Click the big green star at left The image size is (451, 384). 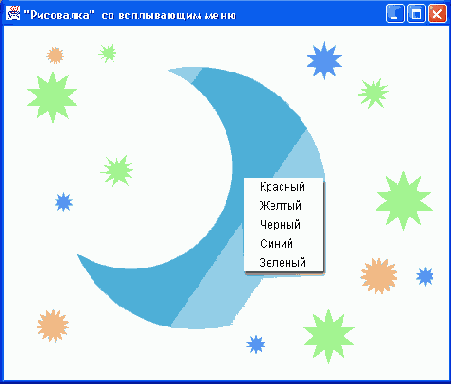(x=52, y=97)
